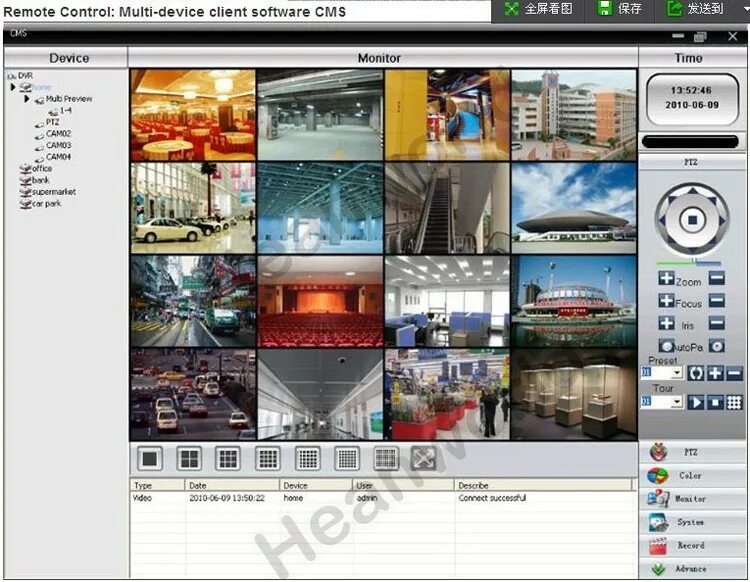
Task: Select the sixteen-view grid layout
Action: tap(268, 459)
